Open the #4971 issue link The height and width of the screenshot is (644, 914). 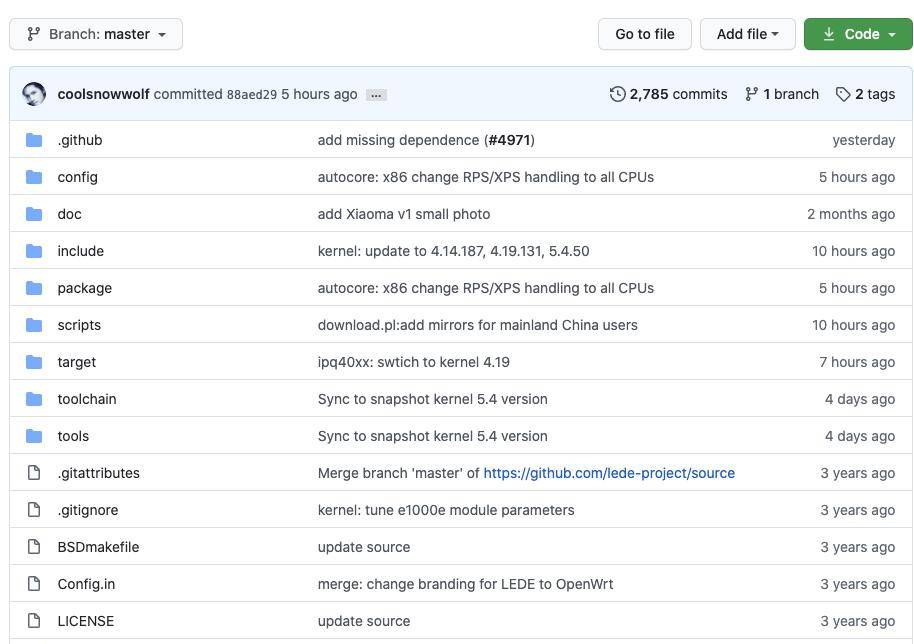coord(509,140)
